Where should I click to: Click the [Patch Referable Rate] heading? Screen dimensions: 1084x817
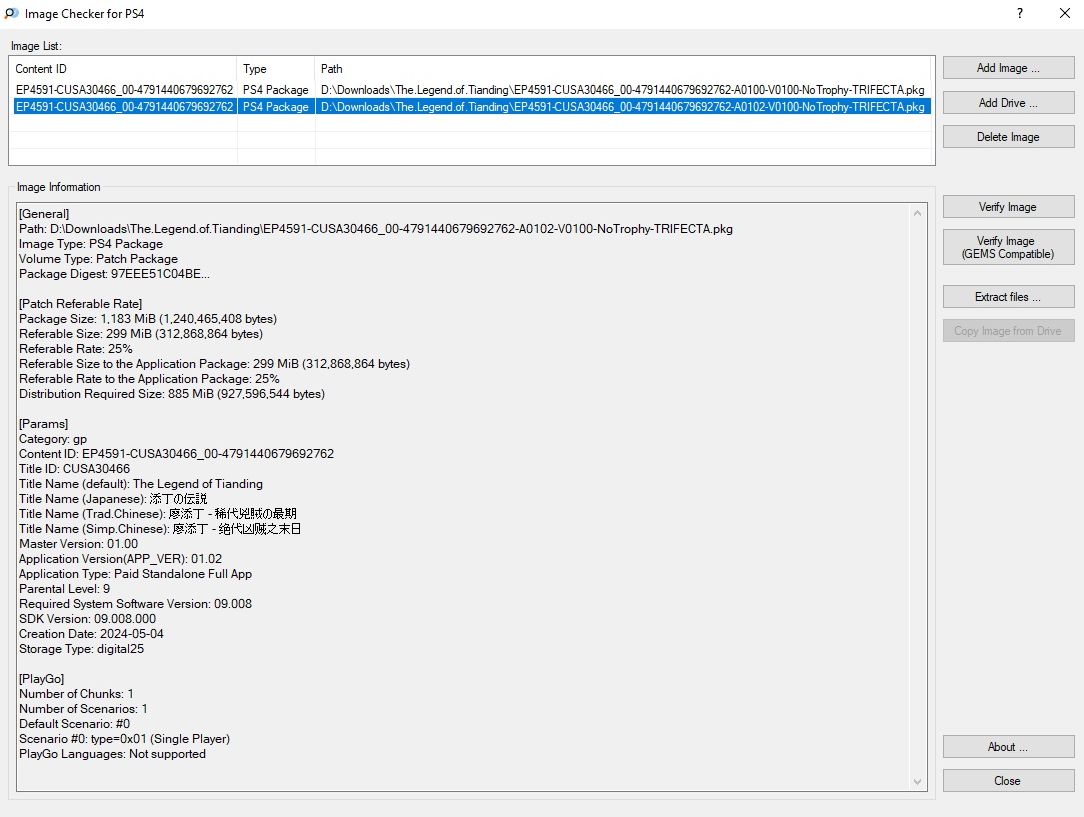80,303
